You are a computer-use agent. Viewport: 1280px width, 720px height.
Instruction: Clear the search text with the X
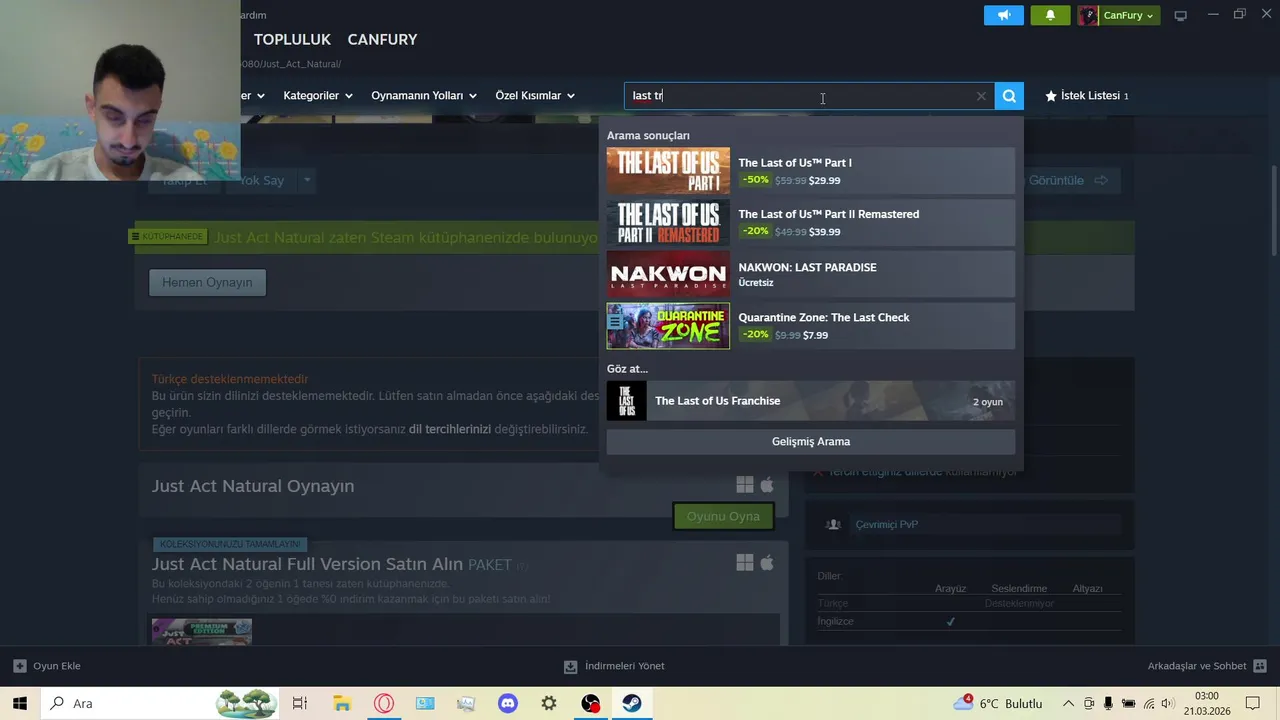click(981, 96)
